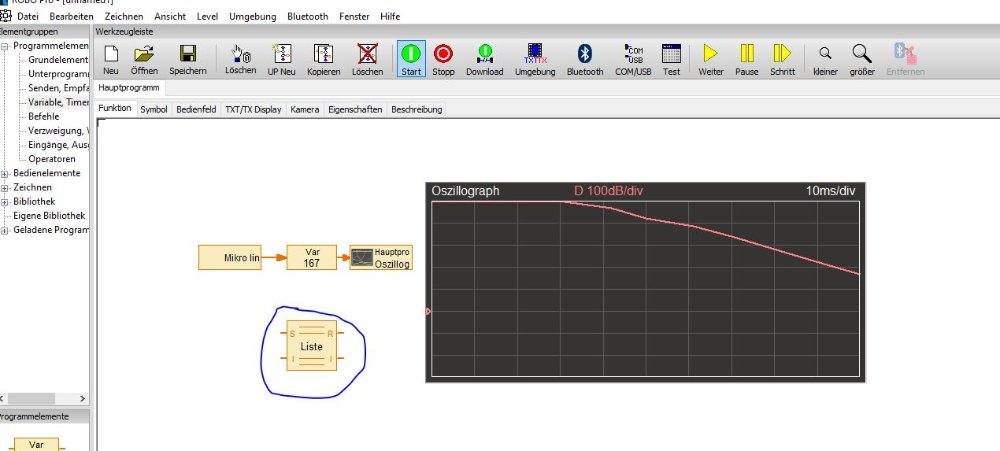Expand the Bibliothek tree node
The width and height of the screenshot is (1000, 451).
tap(6, 202)
